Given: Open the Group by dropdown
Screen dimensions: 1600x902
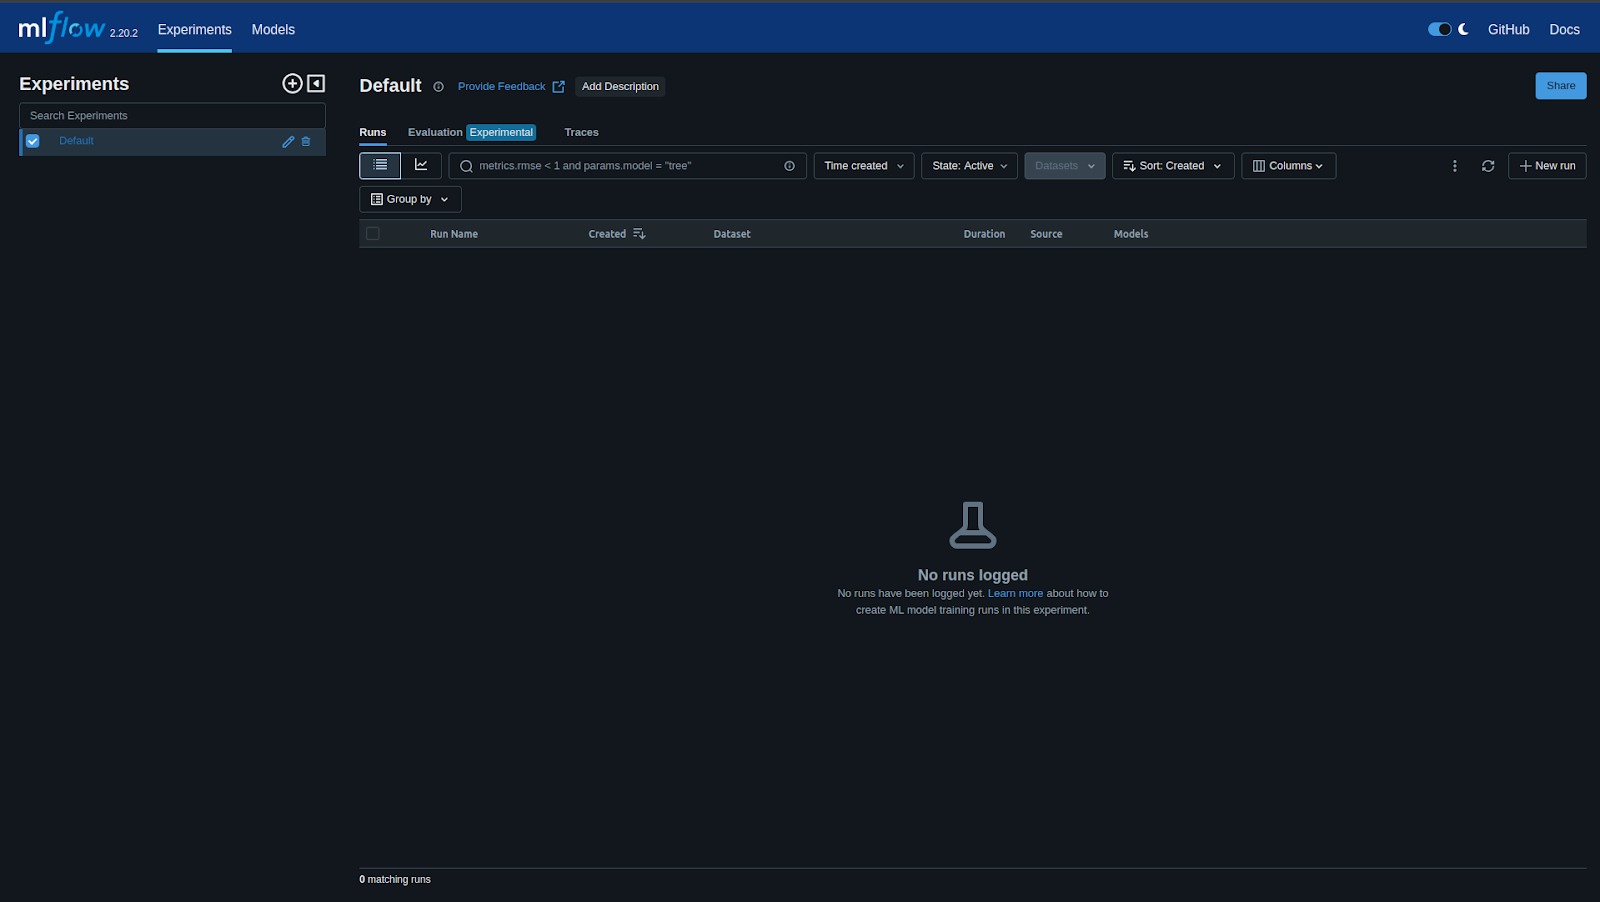Looking at the screenshot, I should click(x=410, y=200).
